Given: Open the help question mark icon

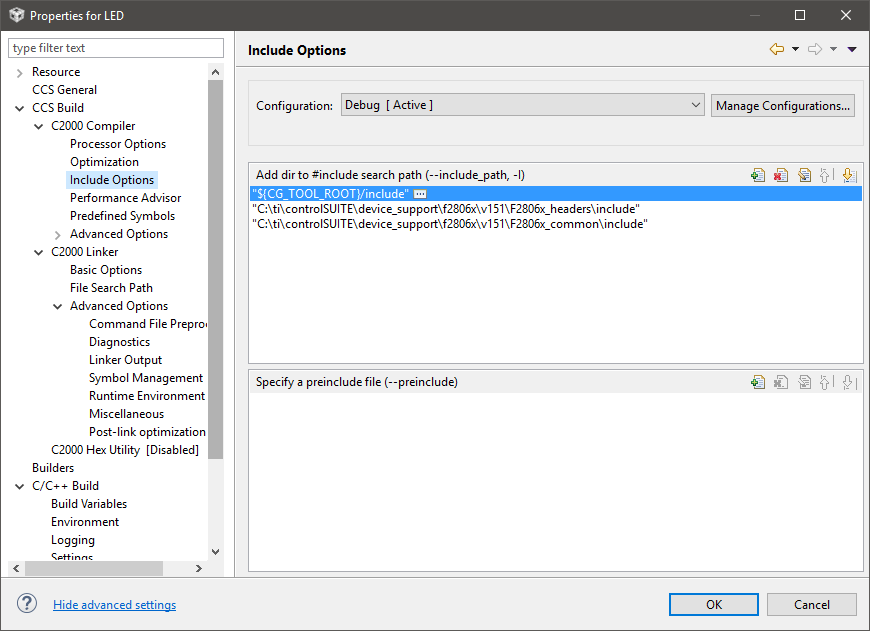Looking at the screenshot, I should point(27,604).
